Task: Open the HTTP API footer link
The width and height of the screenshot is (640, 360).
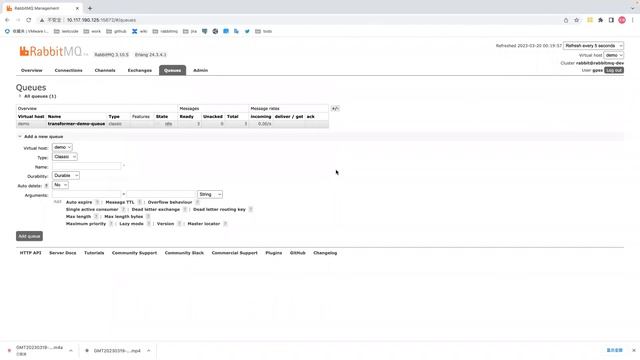Action: (31, 253)
